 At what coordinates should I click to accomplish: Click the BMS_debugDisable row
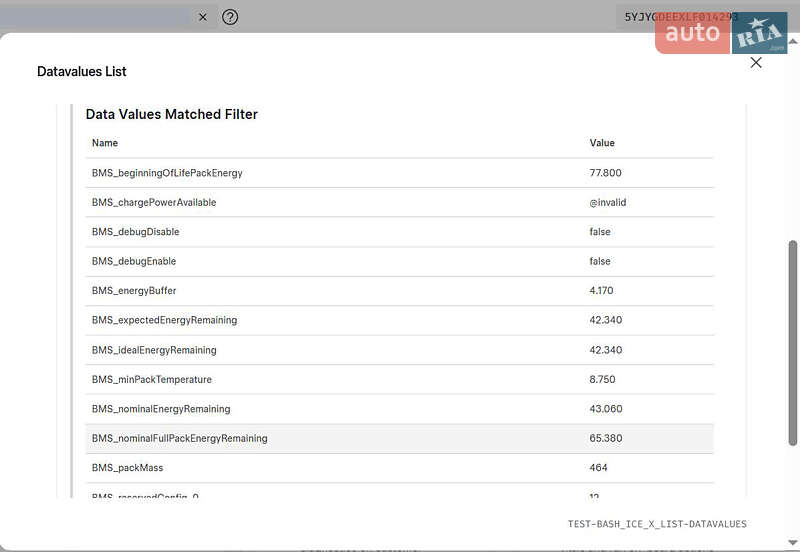point(136,232)
